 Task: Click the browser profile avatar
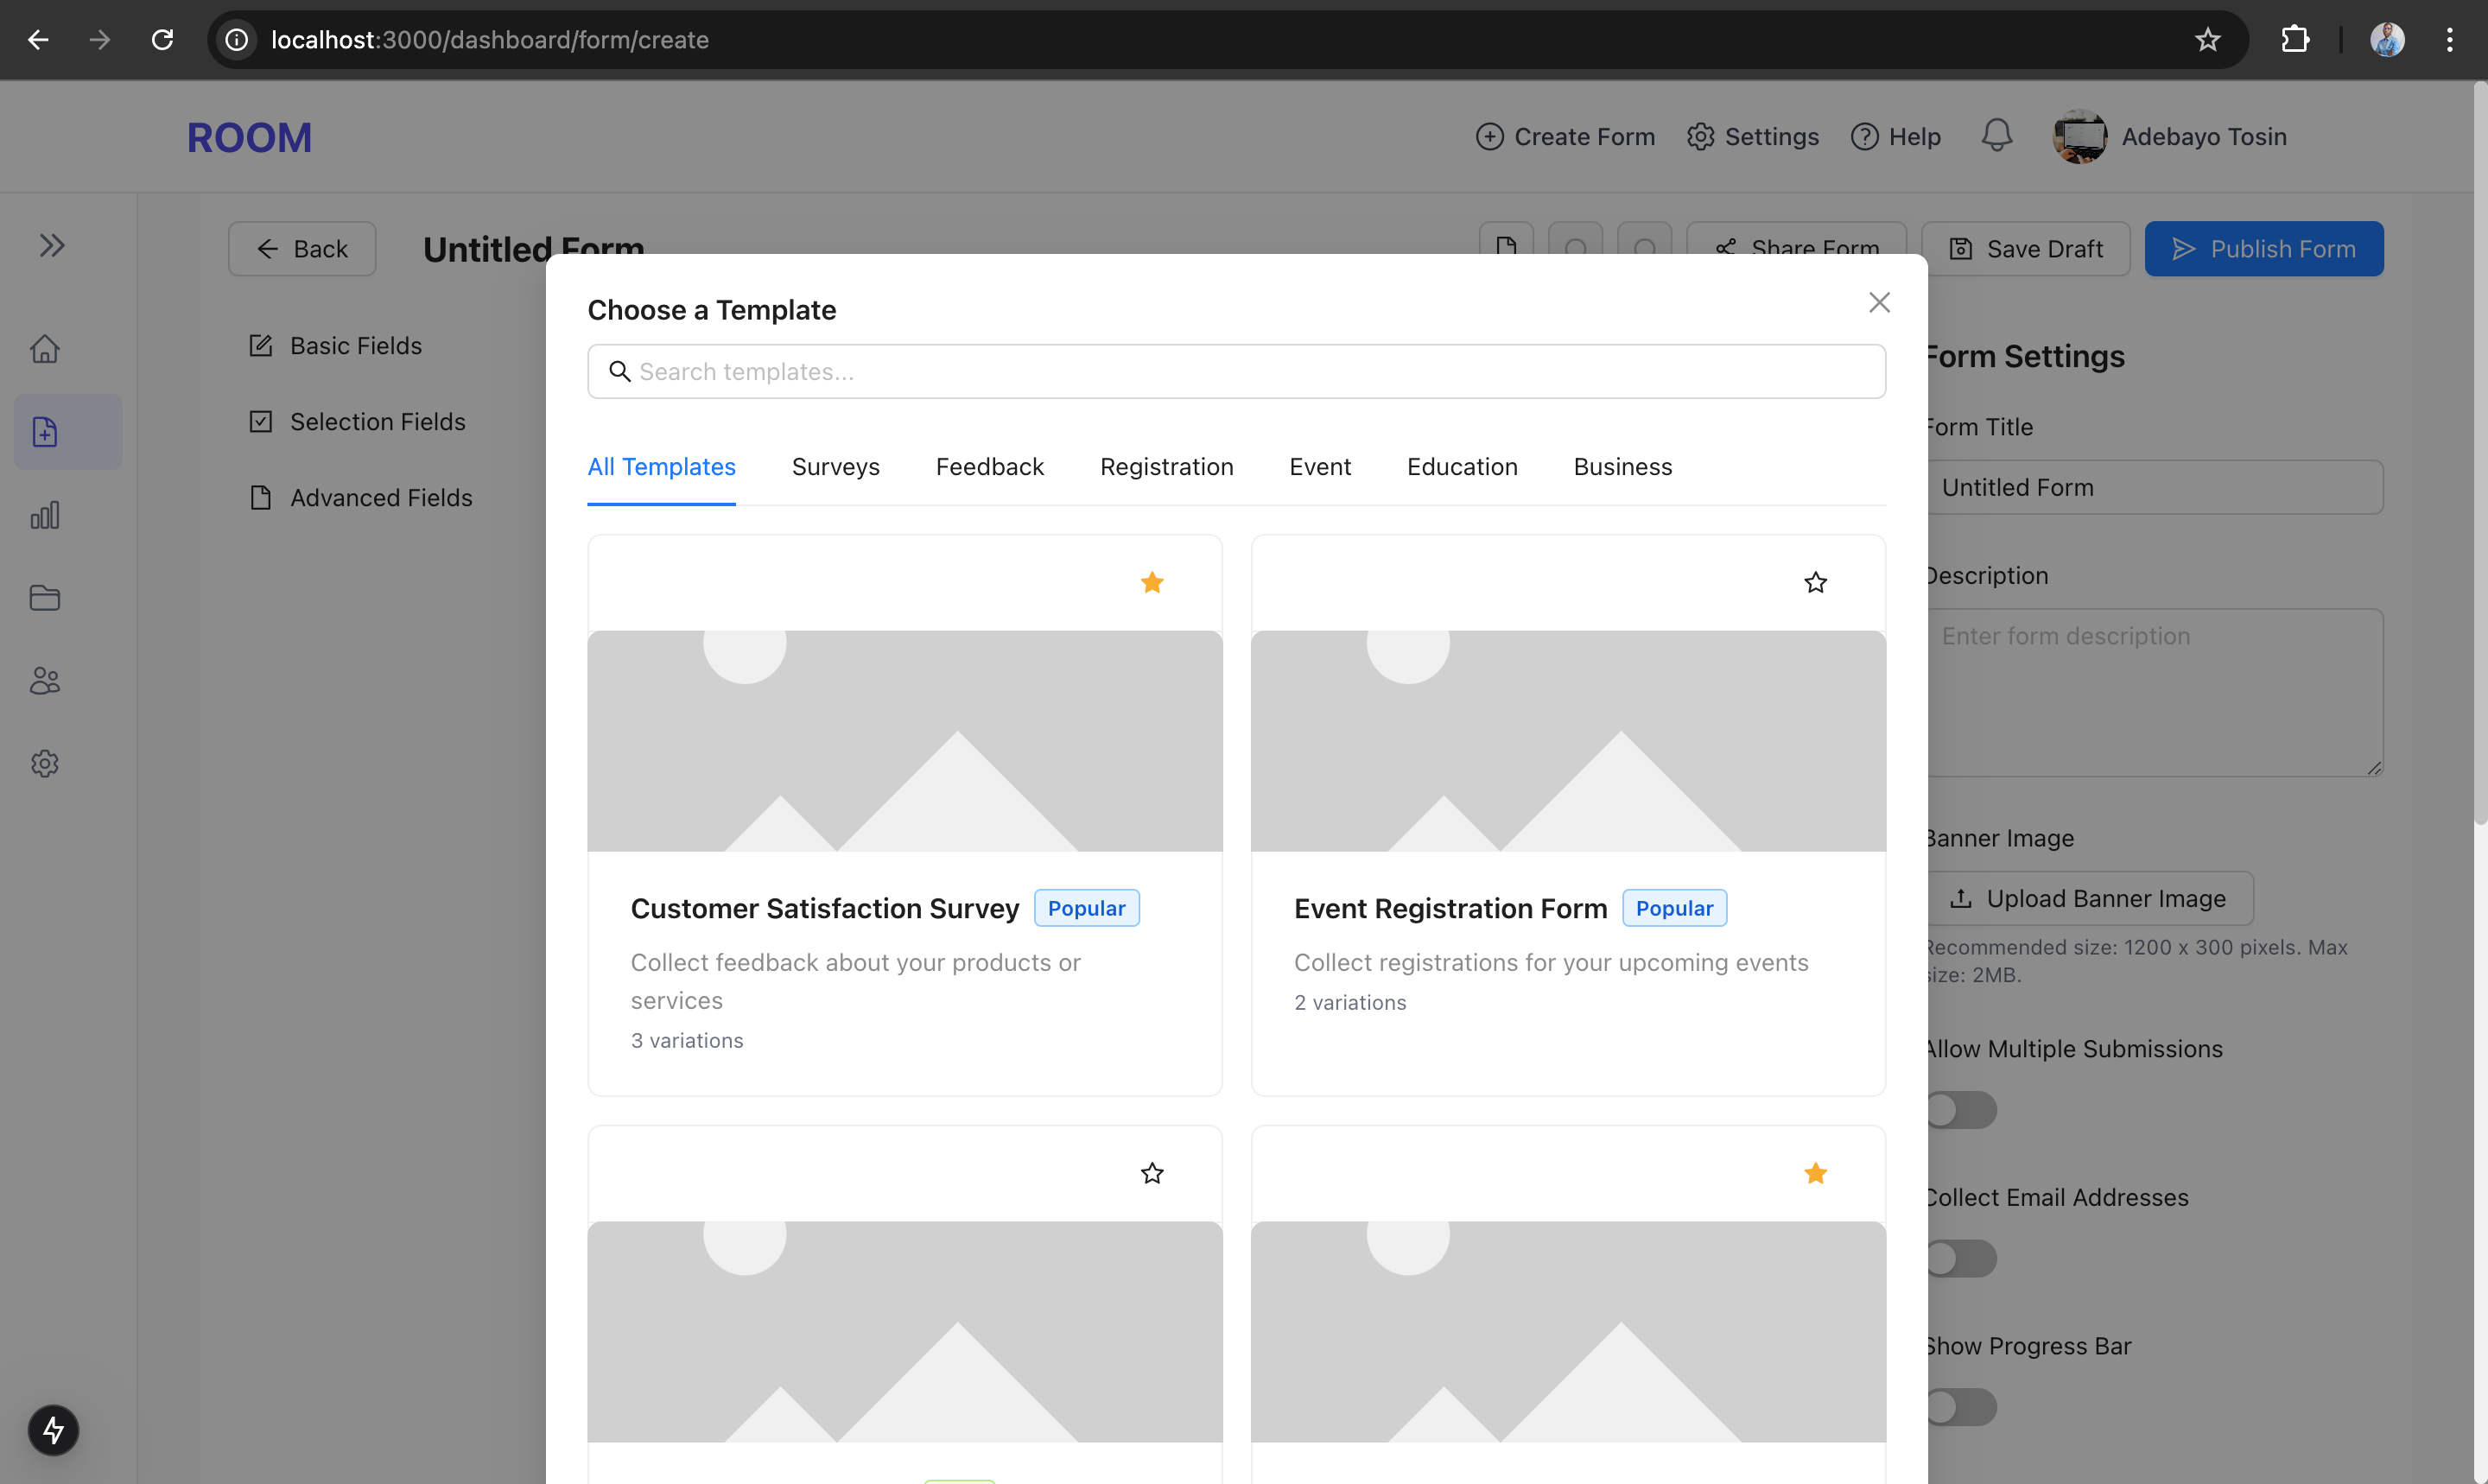tap(2388, 40)
